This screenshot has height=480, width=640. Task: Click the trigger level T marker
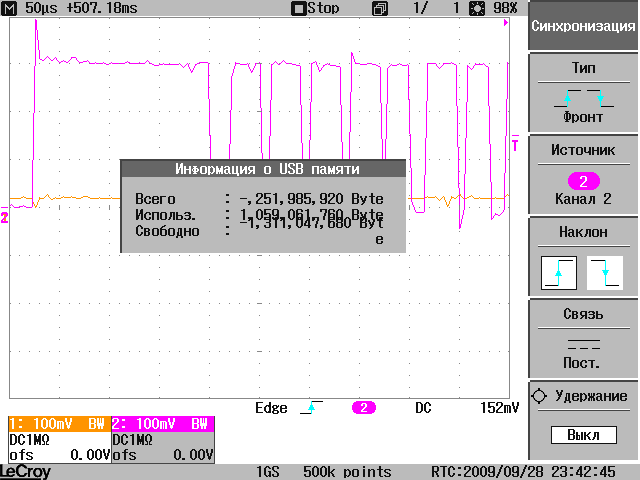pos(515,145)
